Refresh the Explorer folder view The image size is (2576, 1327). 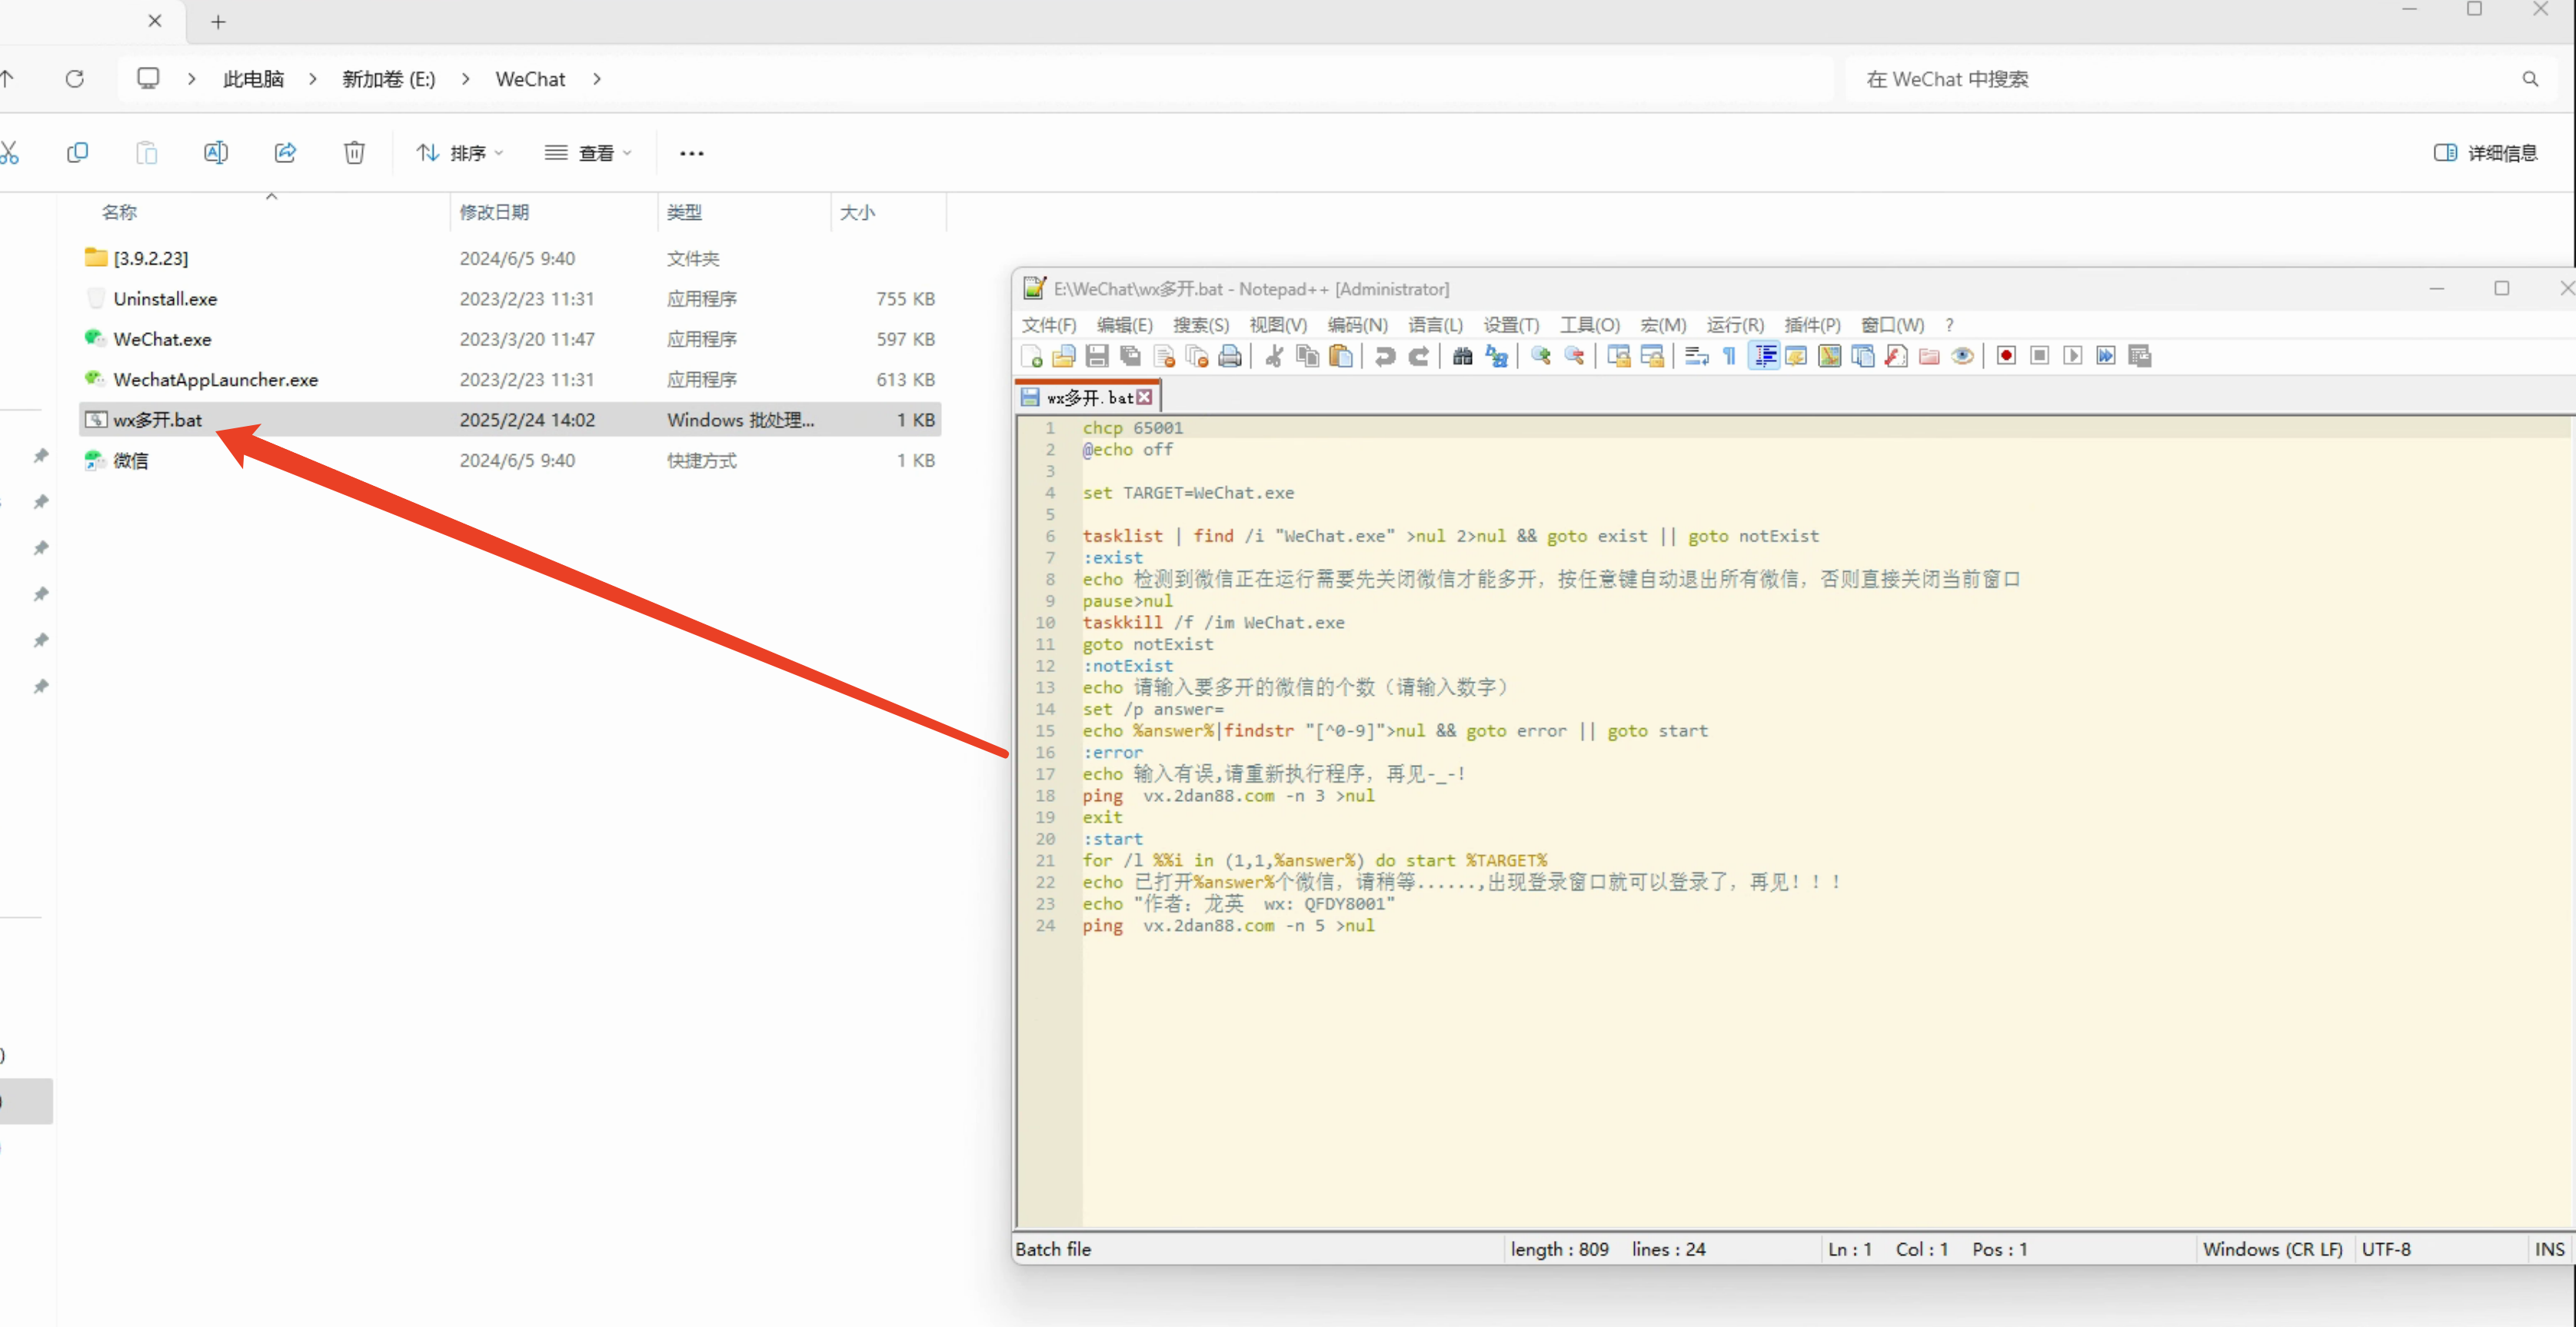74,78
